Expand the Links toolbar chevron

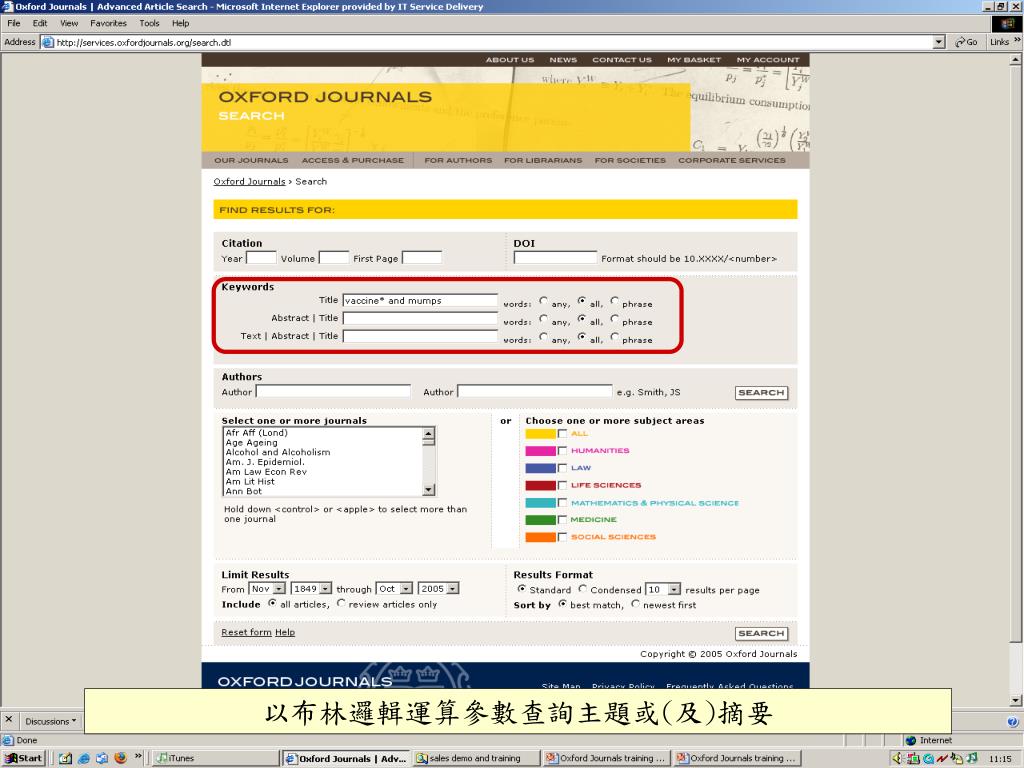[x=1016, y=40]
